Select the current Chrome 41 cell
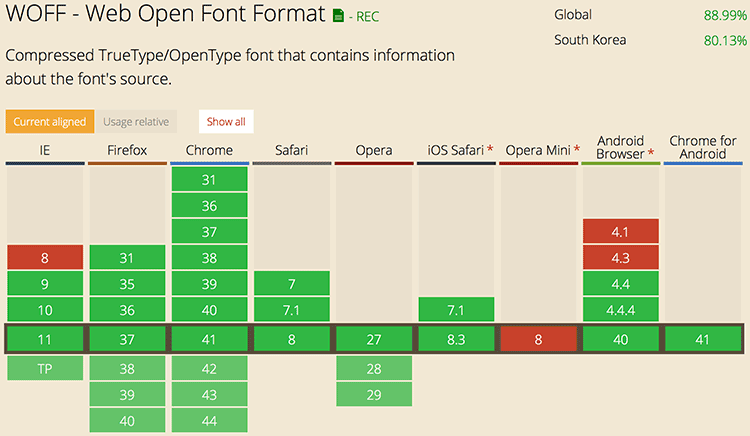Viewport: 750px width, 436px height. click(210, 339)
